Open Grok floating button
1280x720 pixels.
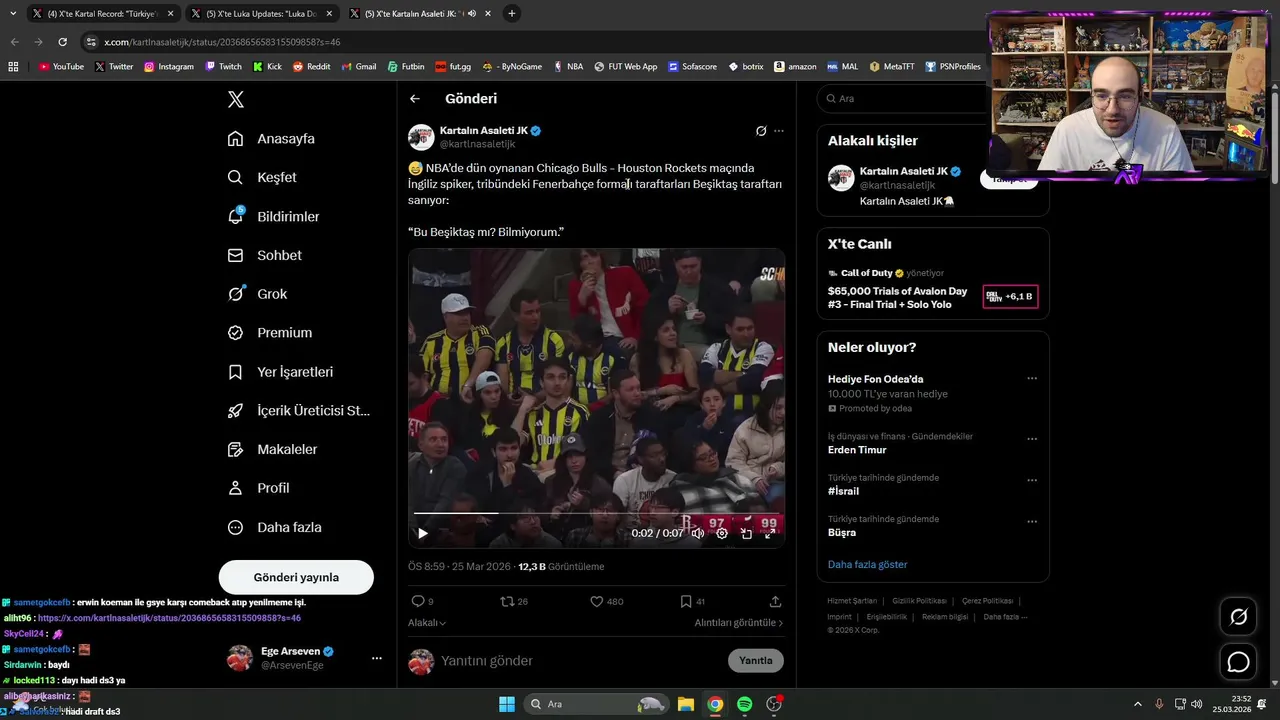(1238, 617)
